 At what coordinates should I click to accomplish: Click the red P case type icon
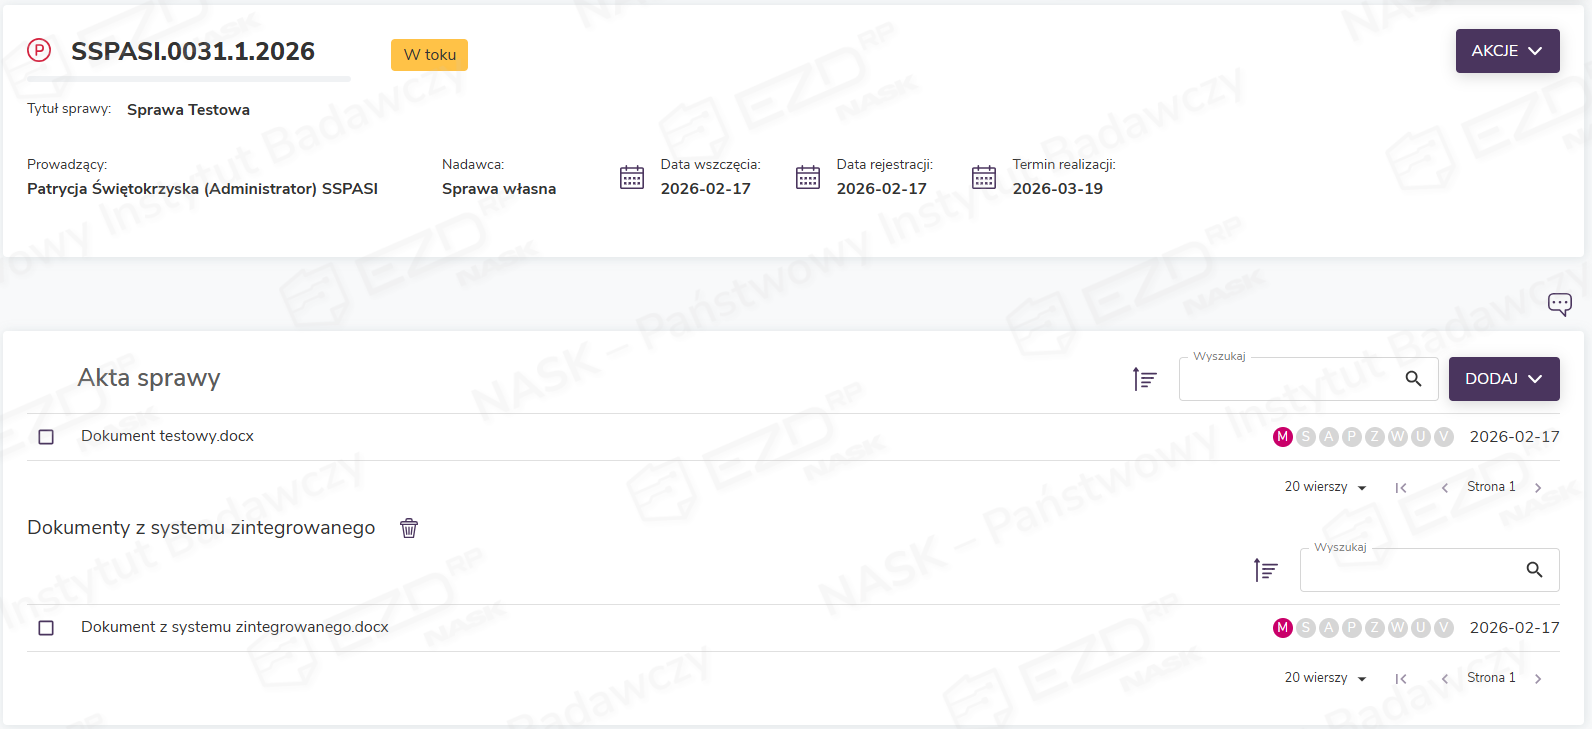(39, 50)
